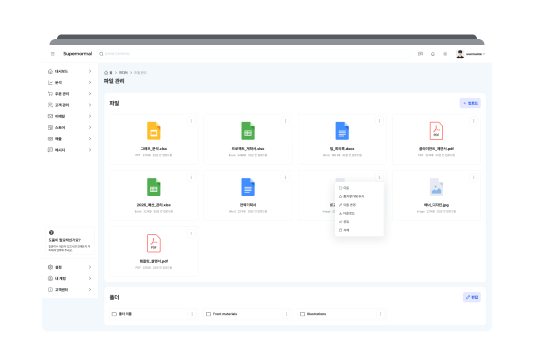Click the help question mark icon
Screen dimensions: 534x360
pyautogui.click(x=51, y=232)
